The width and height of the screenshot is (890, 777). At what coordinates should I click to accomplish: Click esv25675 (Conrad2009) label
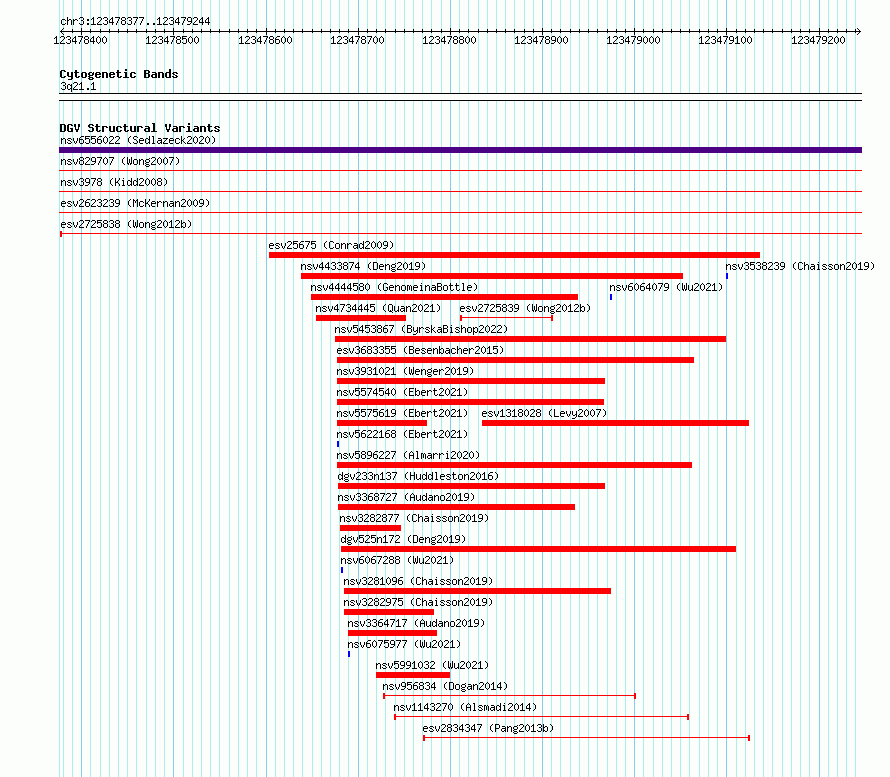(331, 245)
